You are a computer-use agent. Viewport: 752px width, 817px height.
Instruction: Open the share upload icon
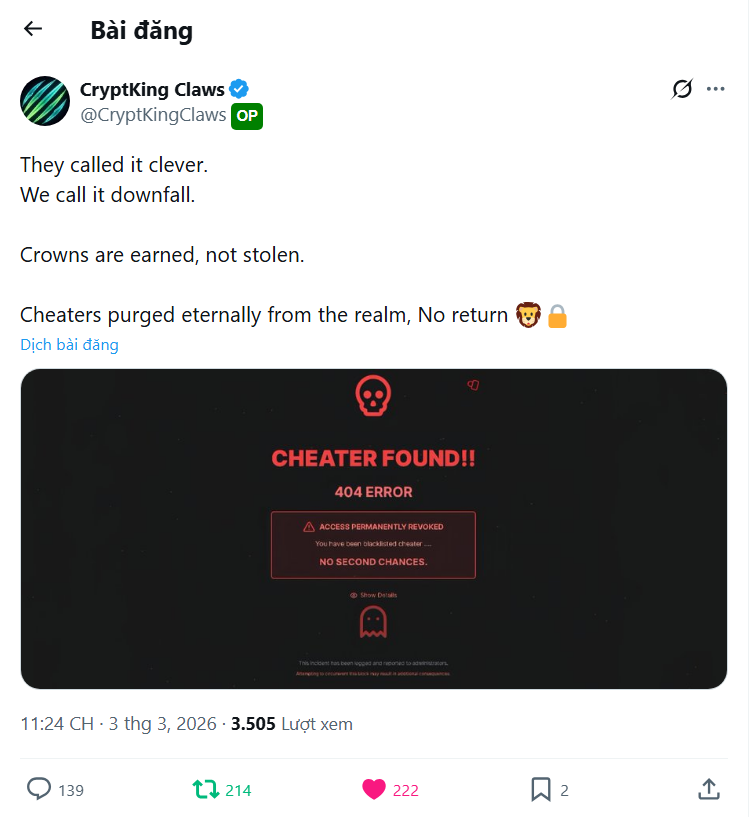click(709, 789)
